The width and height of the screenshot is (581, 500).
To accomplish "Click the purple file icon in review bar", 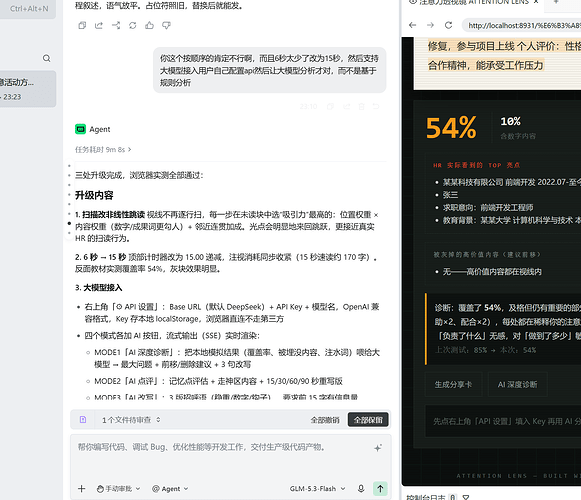I will point(83,420).
